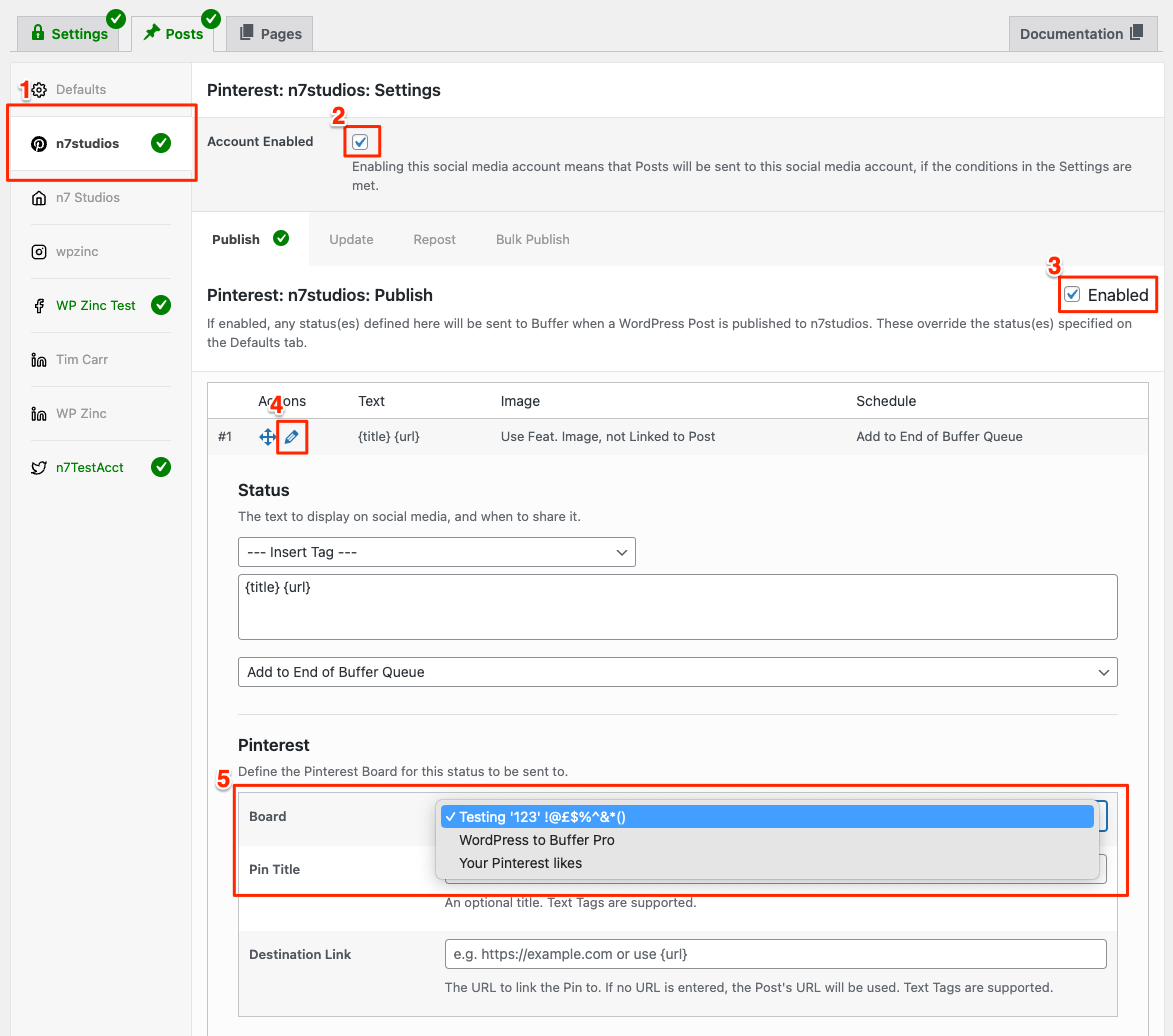The height and width of the screenshot is (1036, 1173).
Task: Click the green check badge on the Settings tab
Action: pos(116,18)
